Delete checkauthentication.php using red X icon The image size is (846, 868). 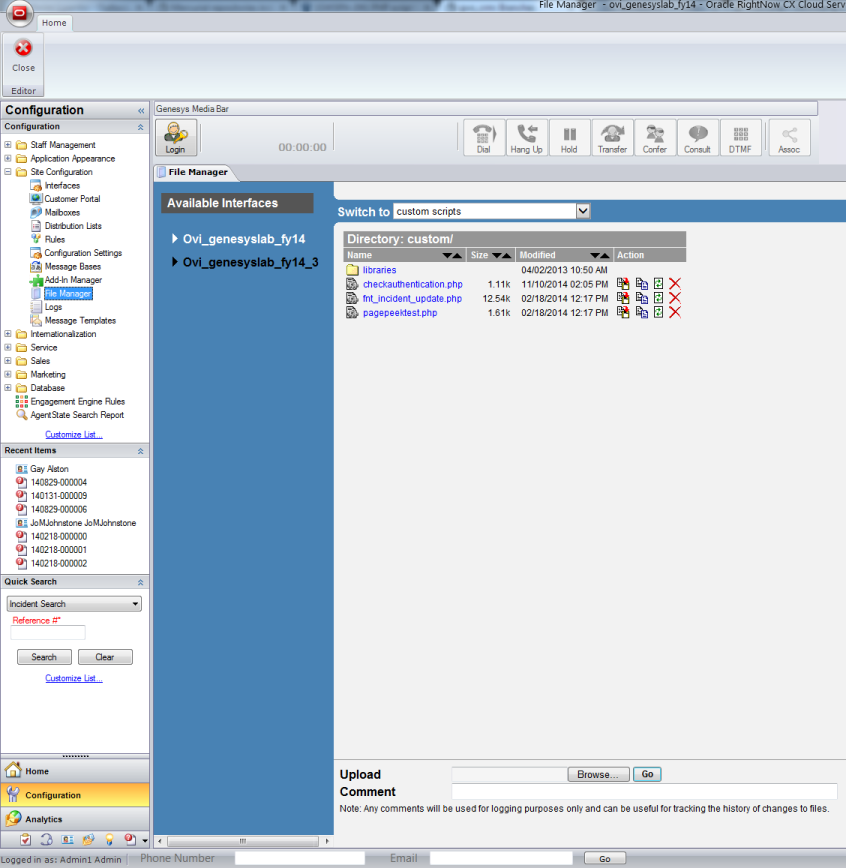pos(675,285)
